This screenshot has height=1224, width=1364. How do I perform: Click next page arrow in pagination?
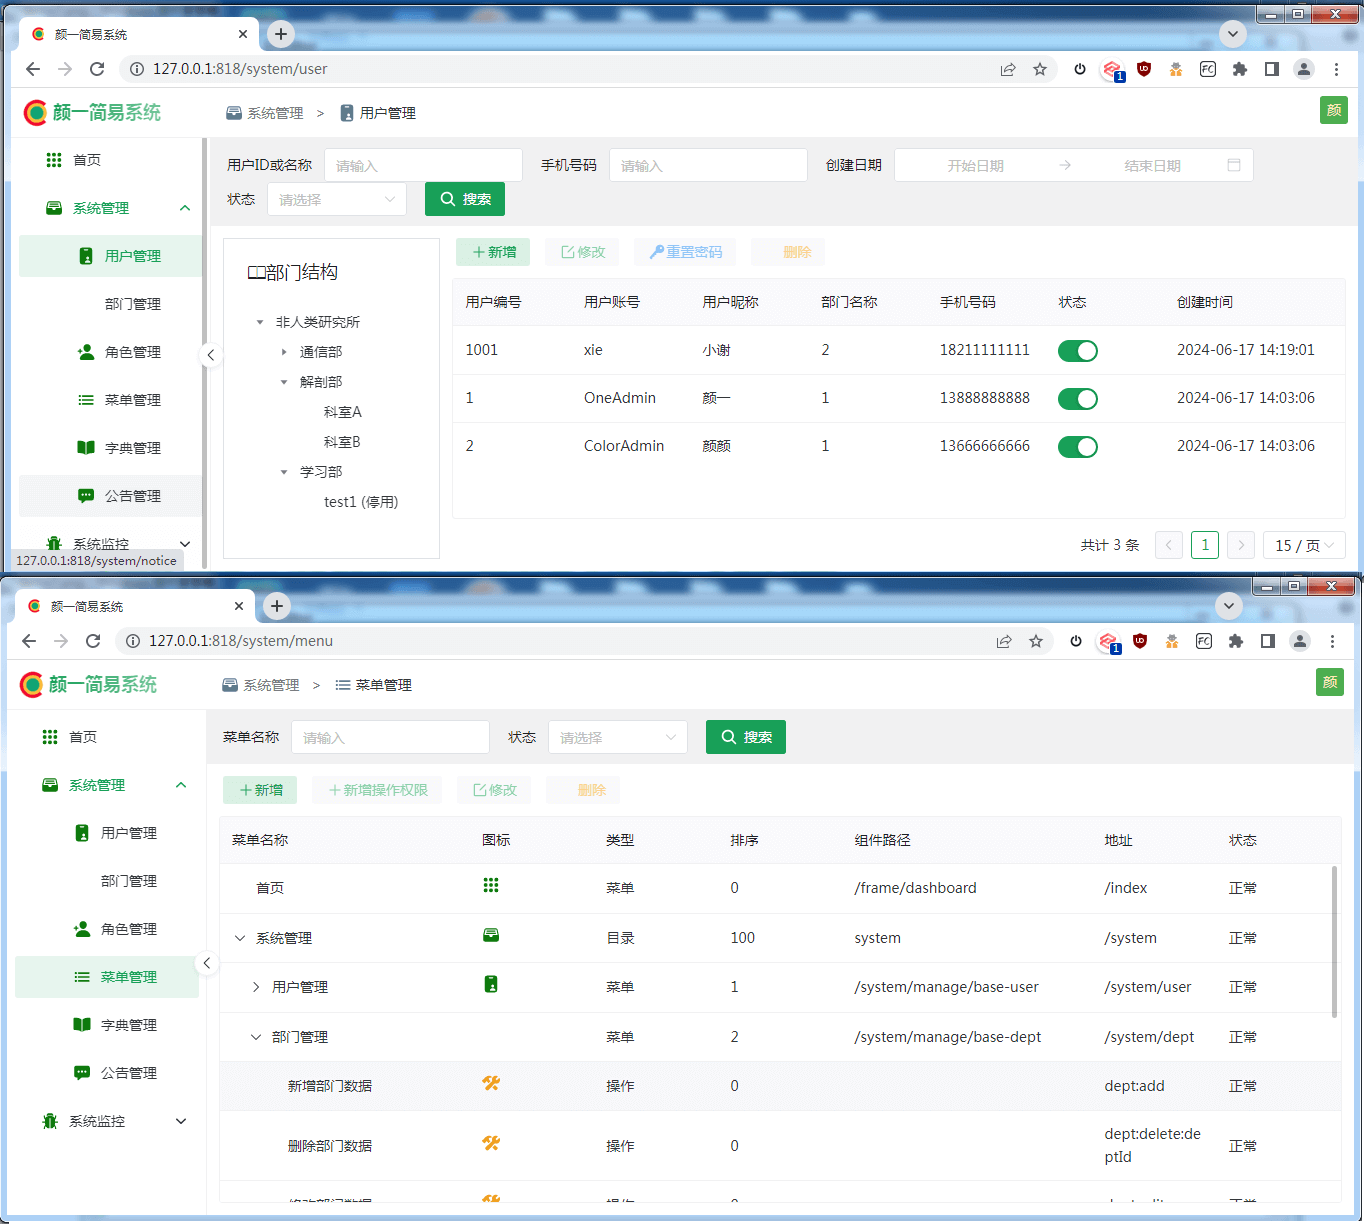point(1241,545)
